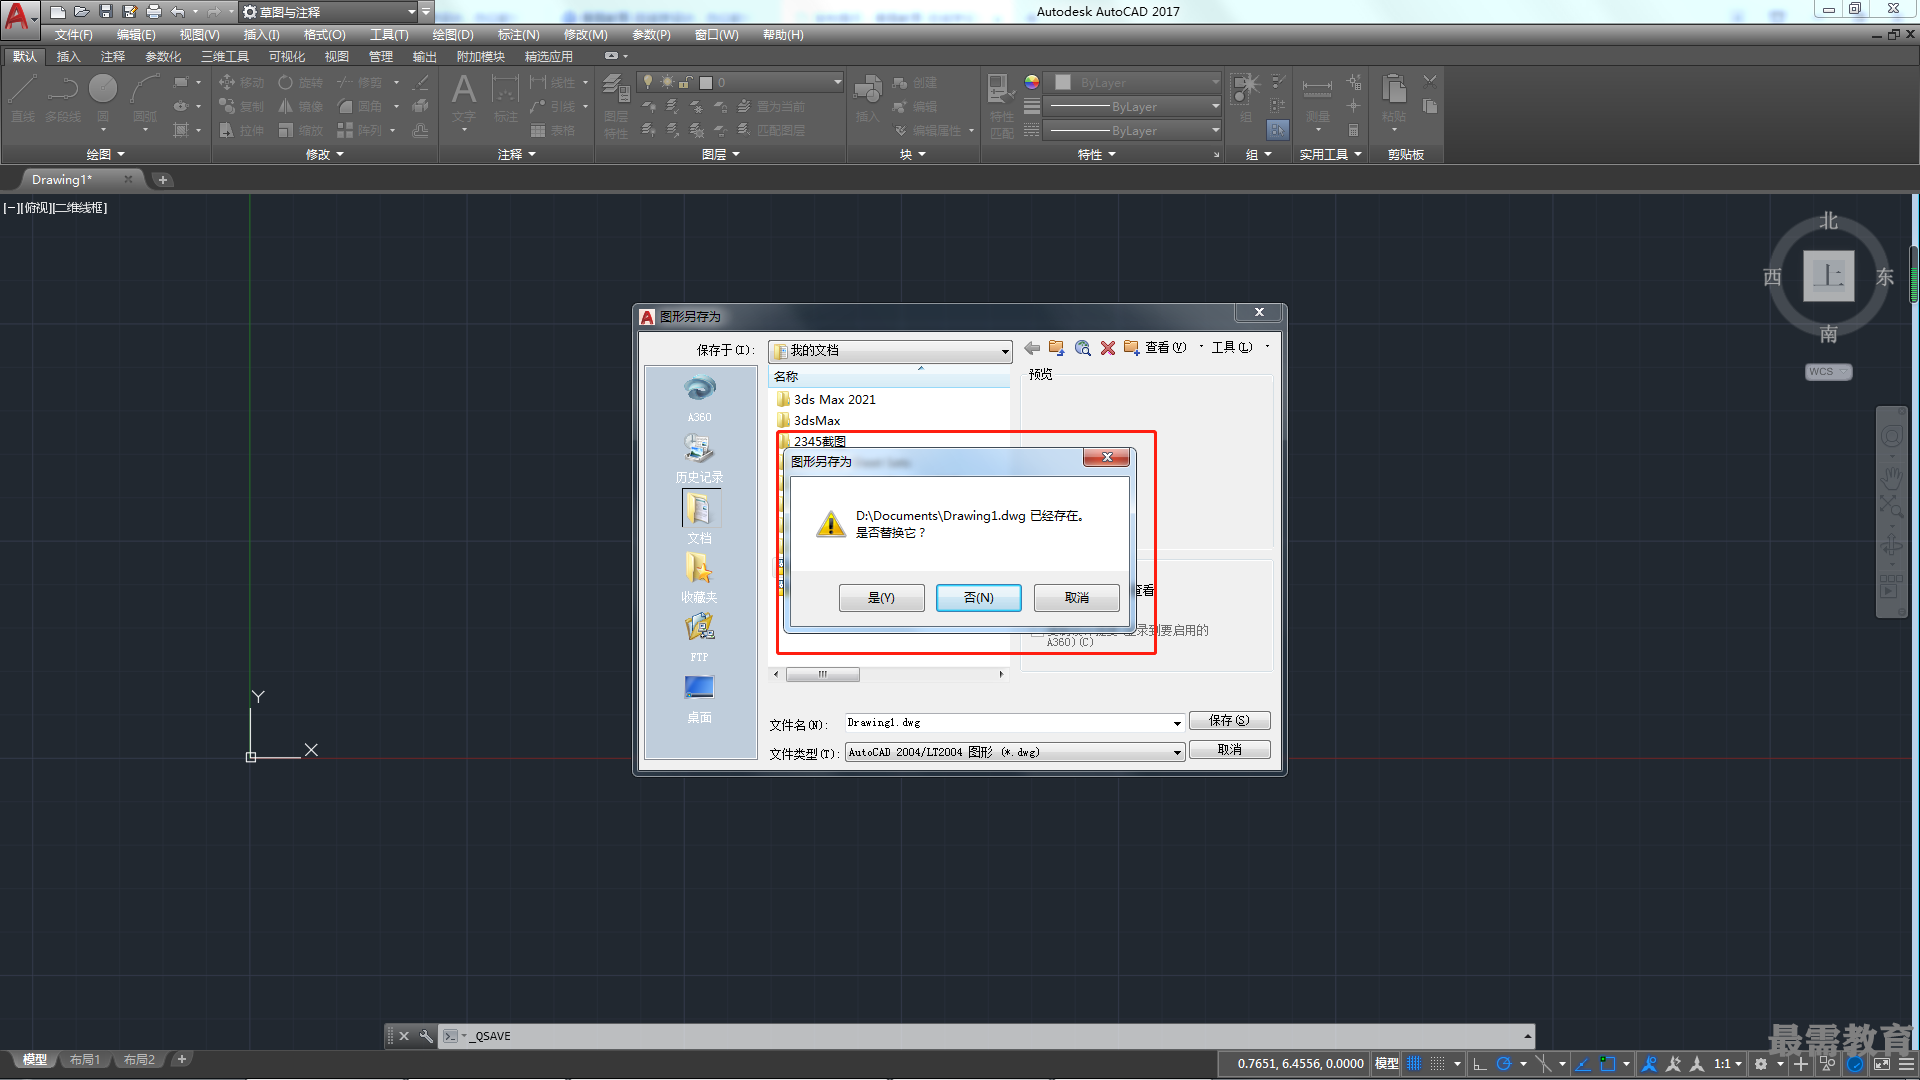Switch to the 三维工具 ribbon tab

click(x=224, y=57)
